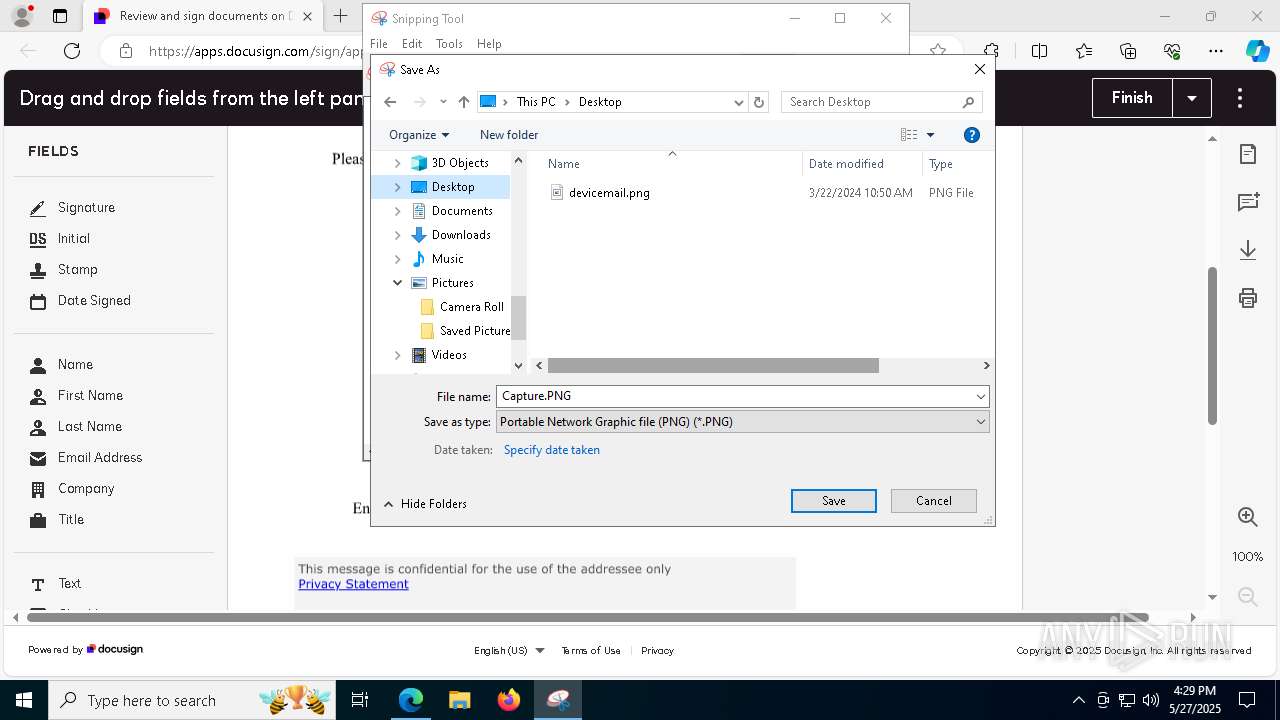Choose the Email Address field

click(85, 458)
